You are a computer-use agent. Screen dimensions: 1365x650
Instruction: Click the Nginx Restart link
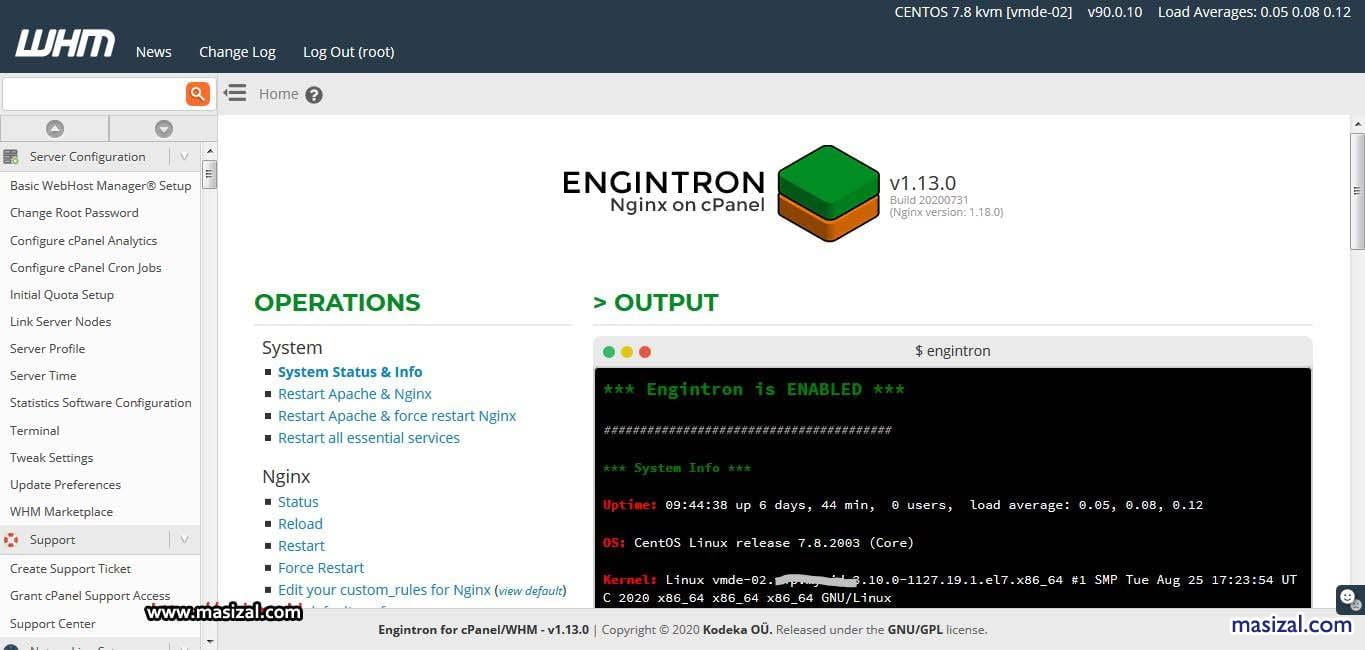click(x=301, y=546)
